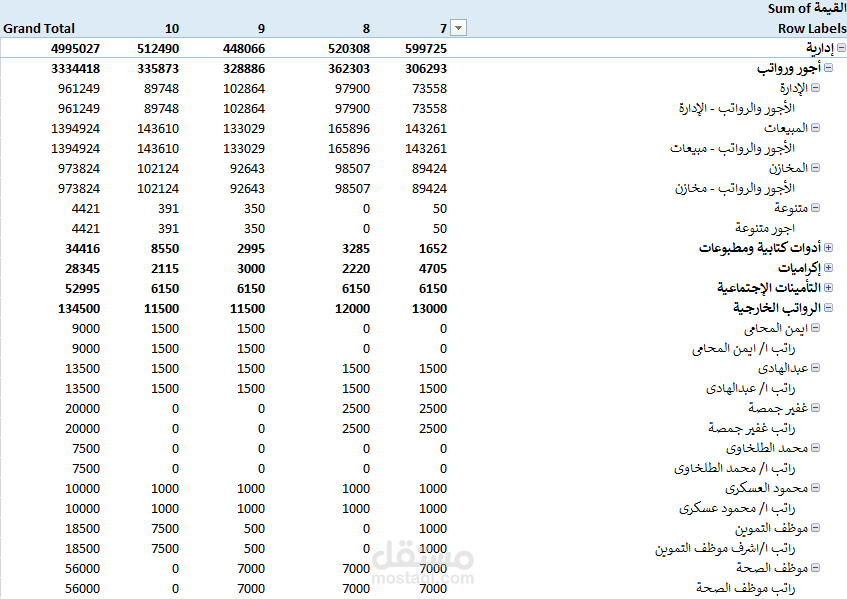847x599 pixels.
Task: Select cell 2220 in إكراميات row
Action: point(356,268)
